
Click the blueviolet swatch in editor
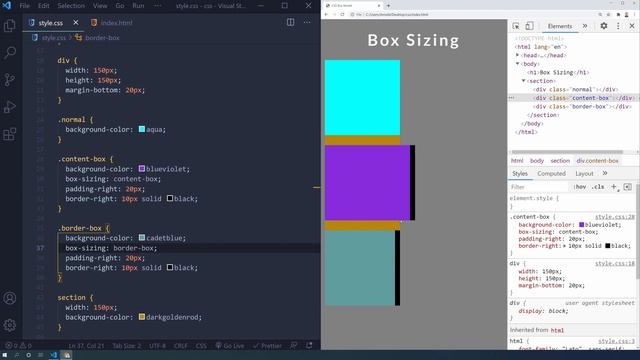(142, 169)
